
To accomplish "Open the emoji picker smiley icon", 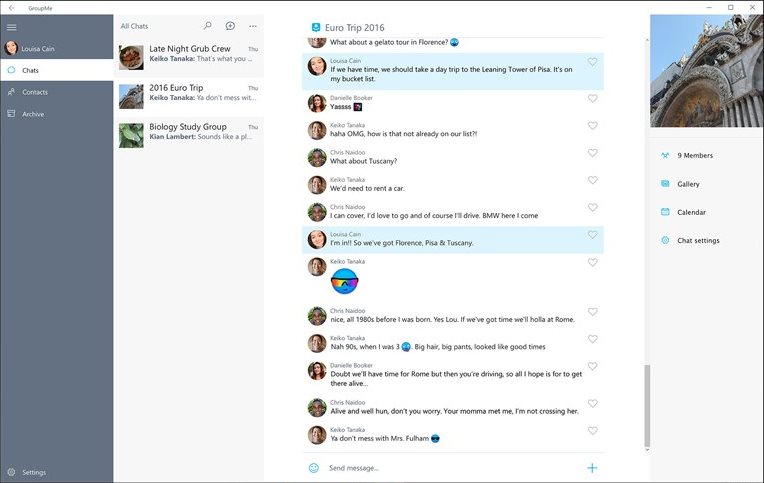I will [x=314, y=468].
